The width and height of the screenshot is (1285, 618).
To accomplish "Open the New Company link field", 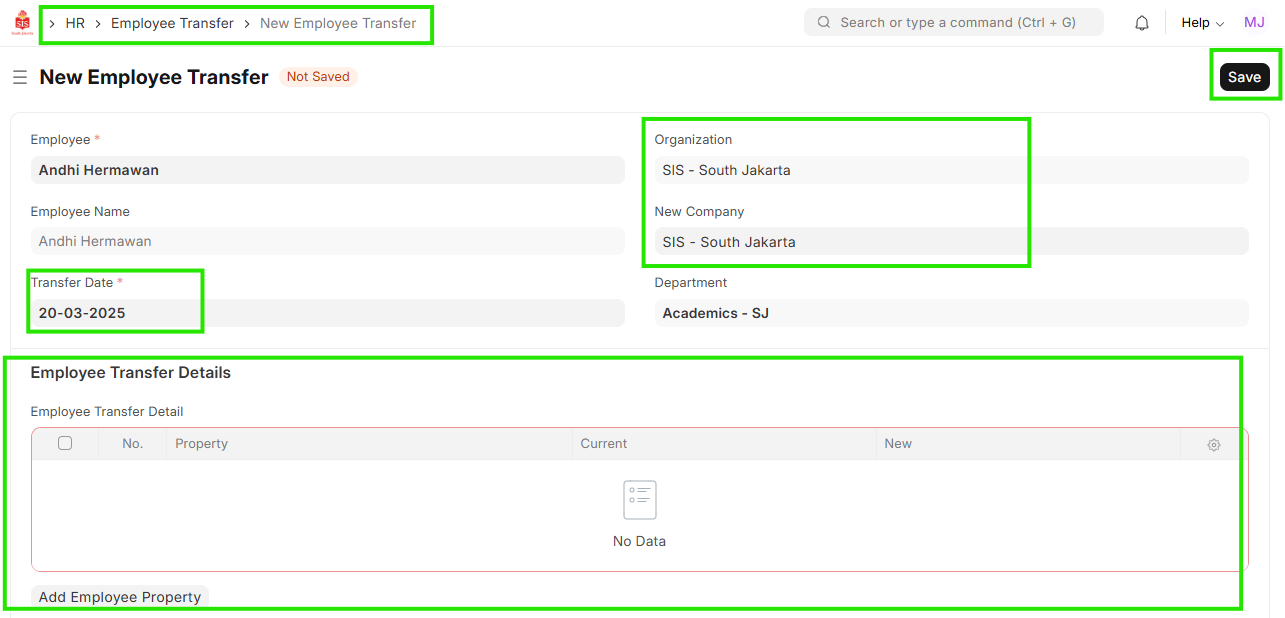I will 950,242.
